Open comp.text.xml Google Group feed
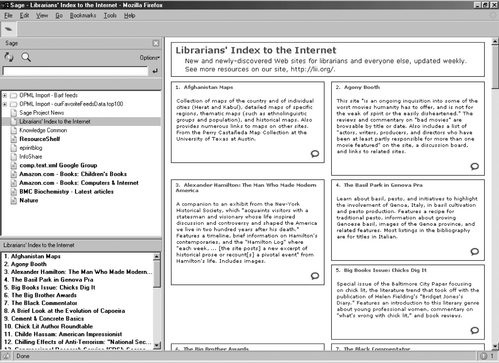 (58, 165)
